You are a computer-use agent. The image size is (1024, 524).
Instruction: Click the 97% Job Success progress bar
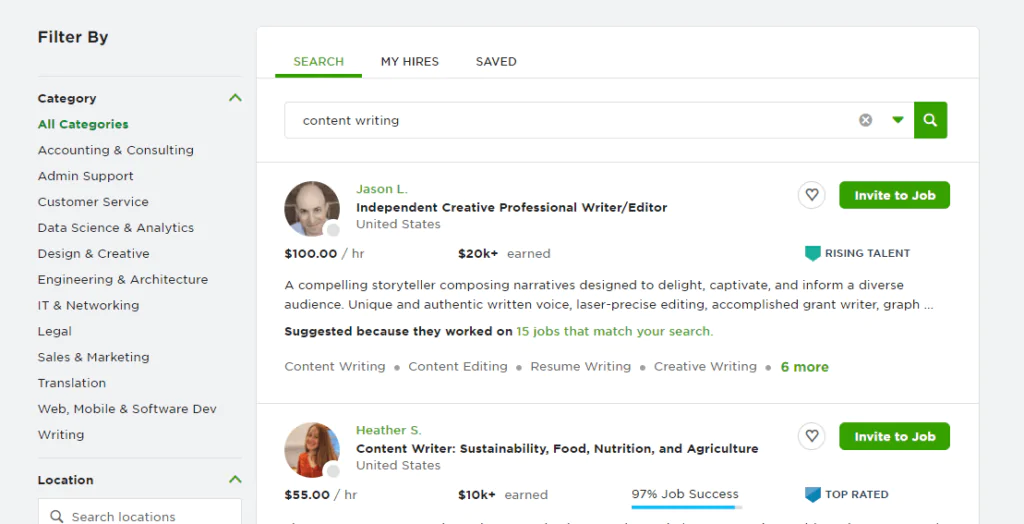pyautogui.click(x=685, y=507)
